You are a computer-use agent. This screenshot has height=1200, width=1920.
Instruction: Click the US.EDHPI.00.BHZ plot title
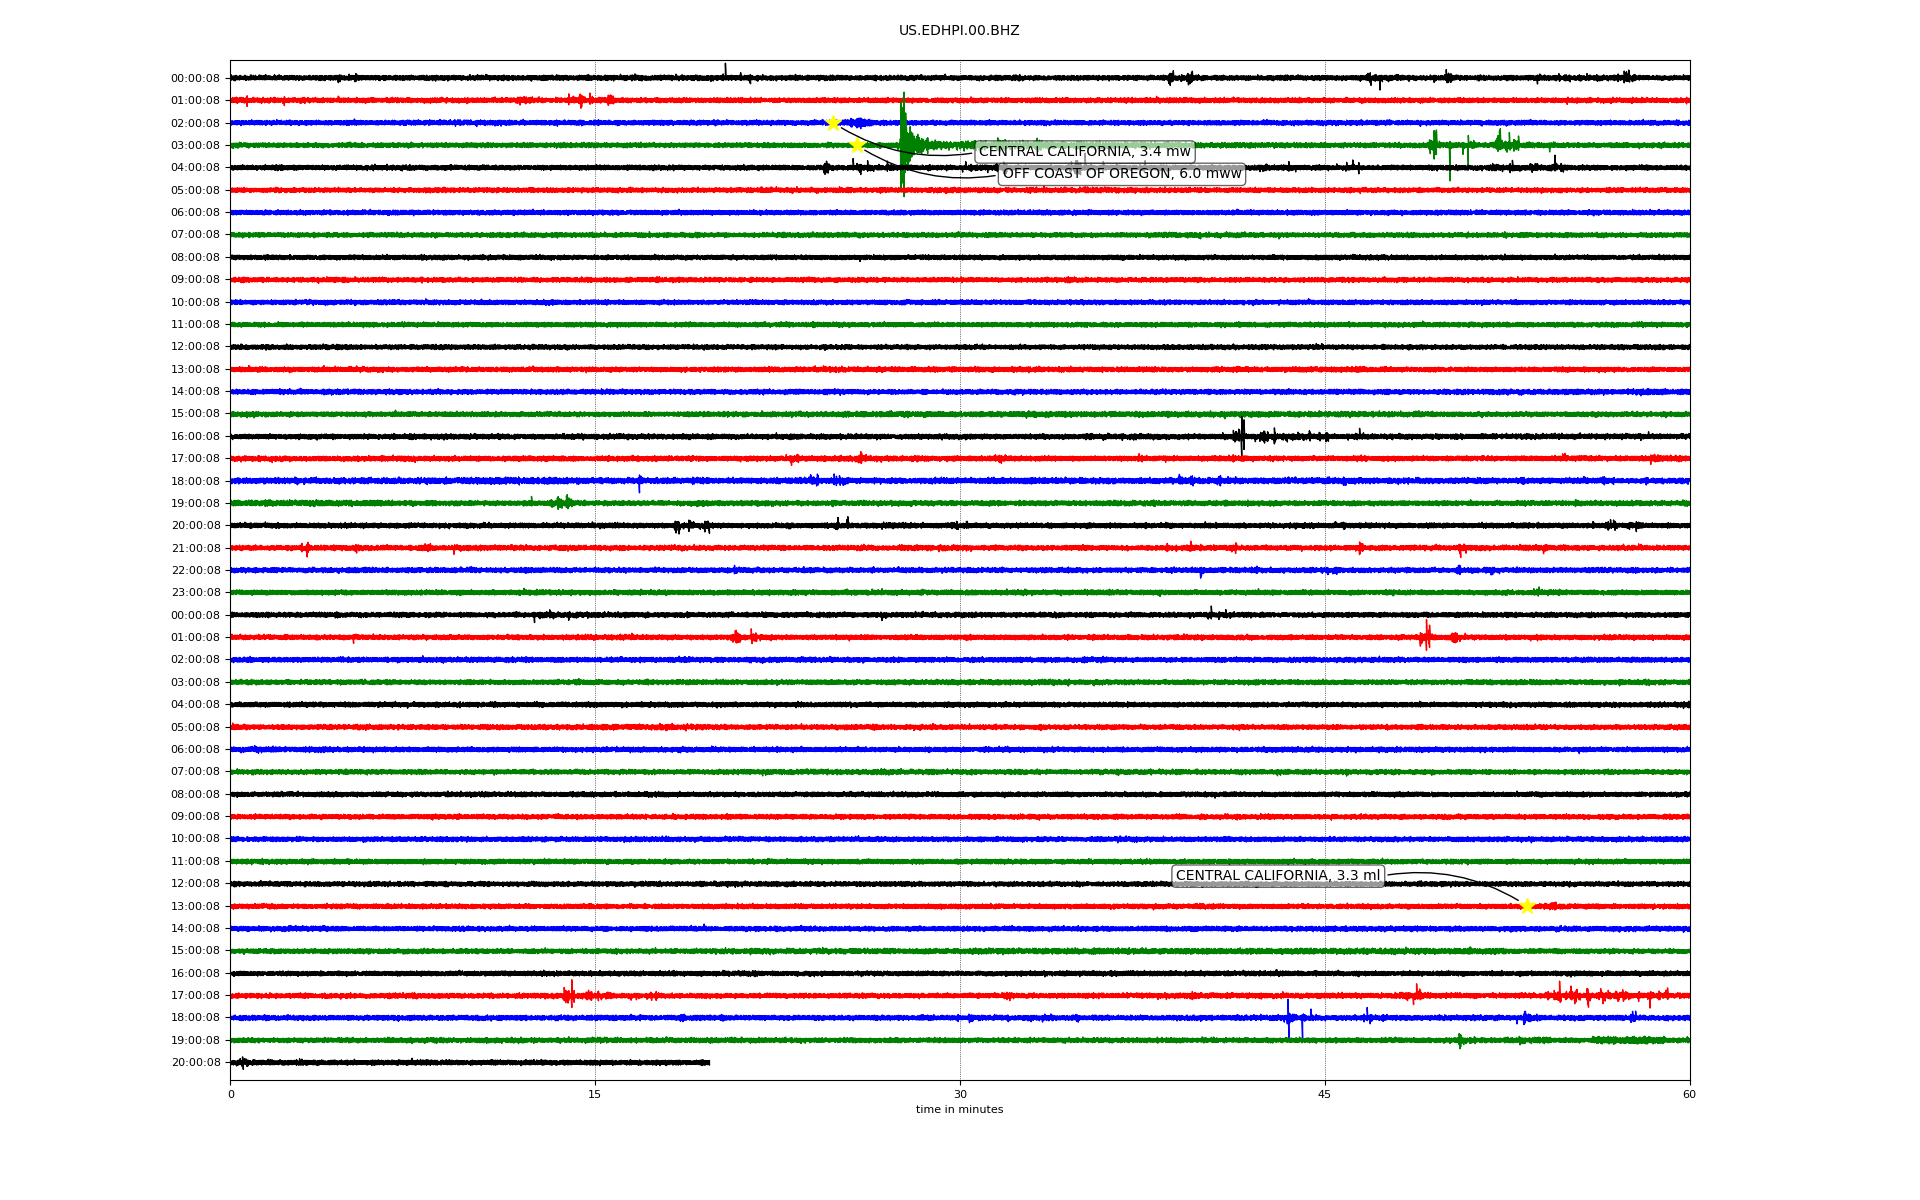(958, 31)
